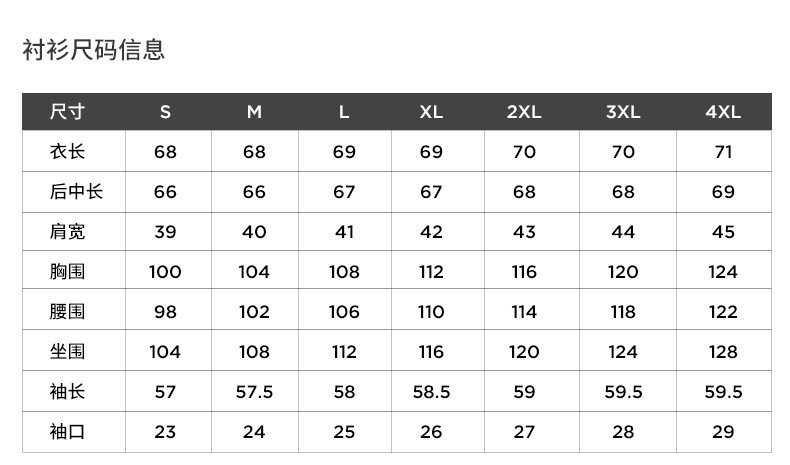Select the 坐围 row label
Viewport: 790px width, 465px height.
pos(68,352)
